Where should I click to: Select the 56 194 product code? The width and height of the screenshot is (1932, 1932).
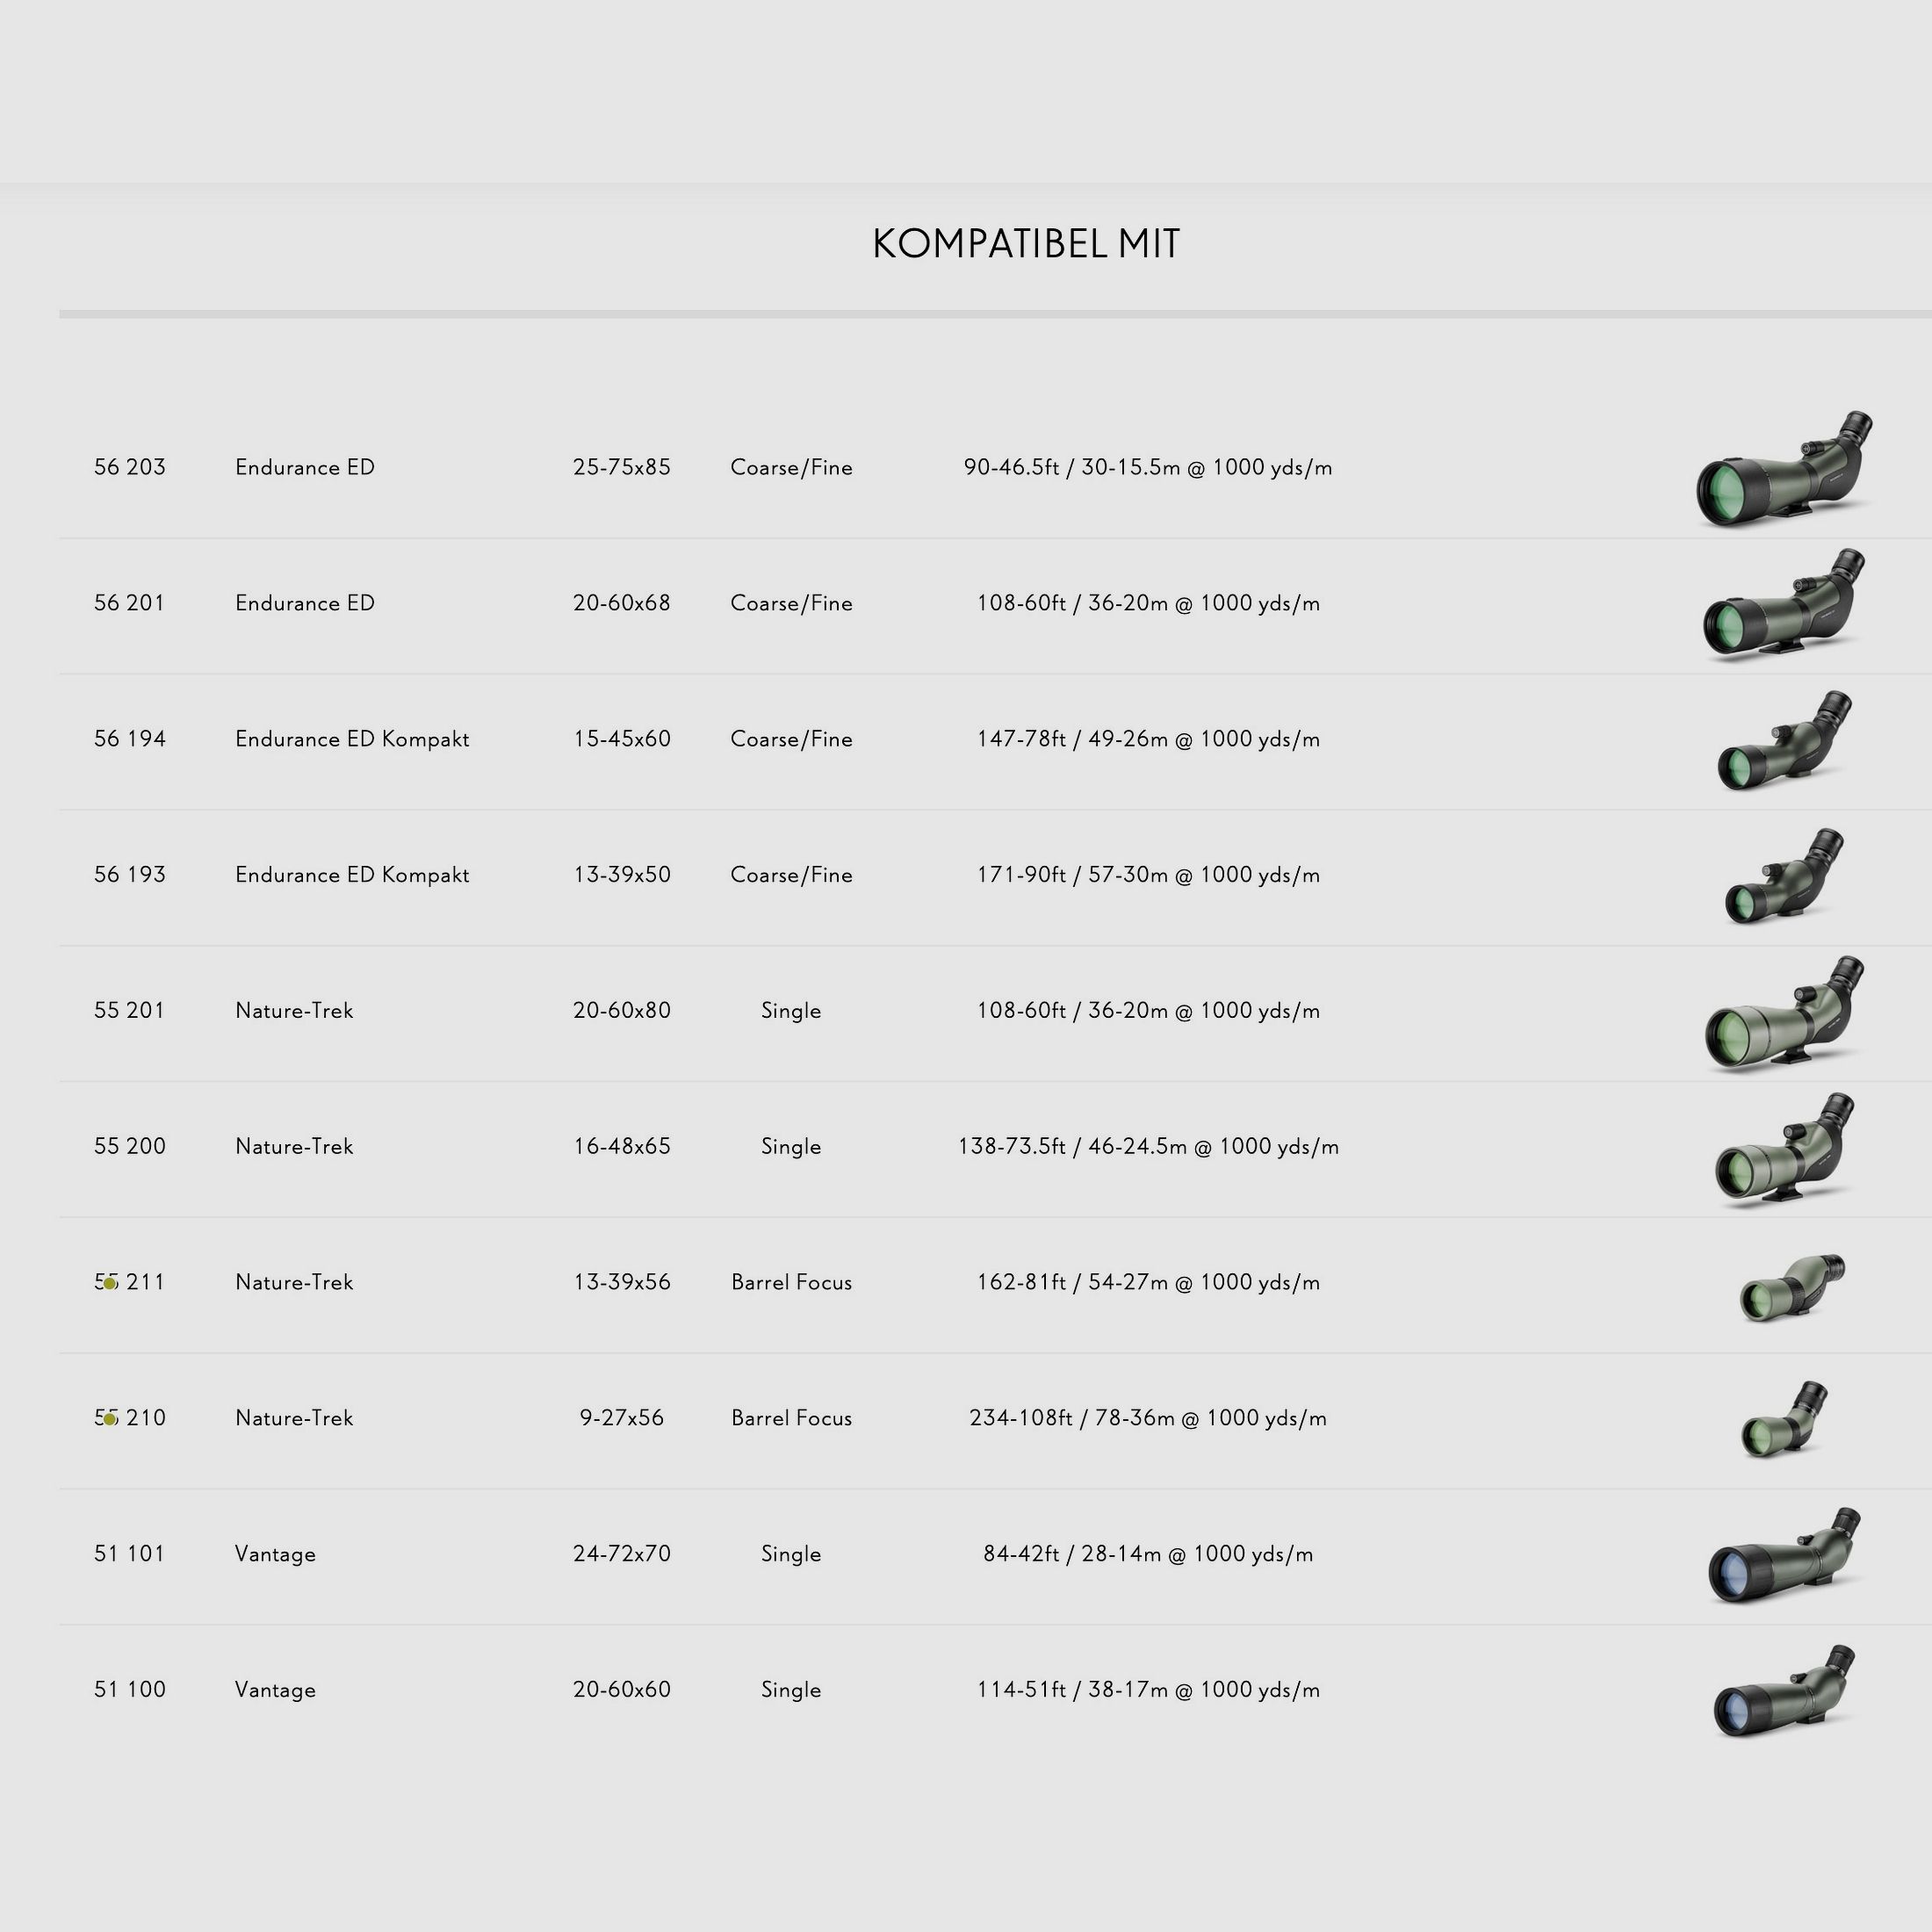point(130,739)
